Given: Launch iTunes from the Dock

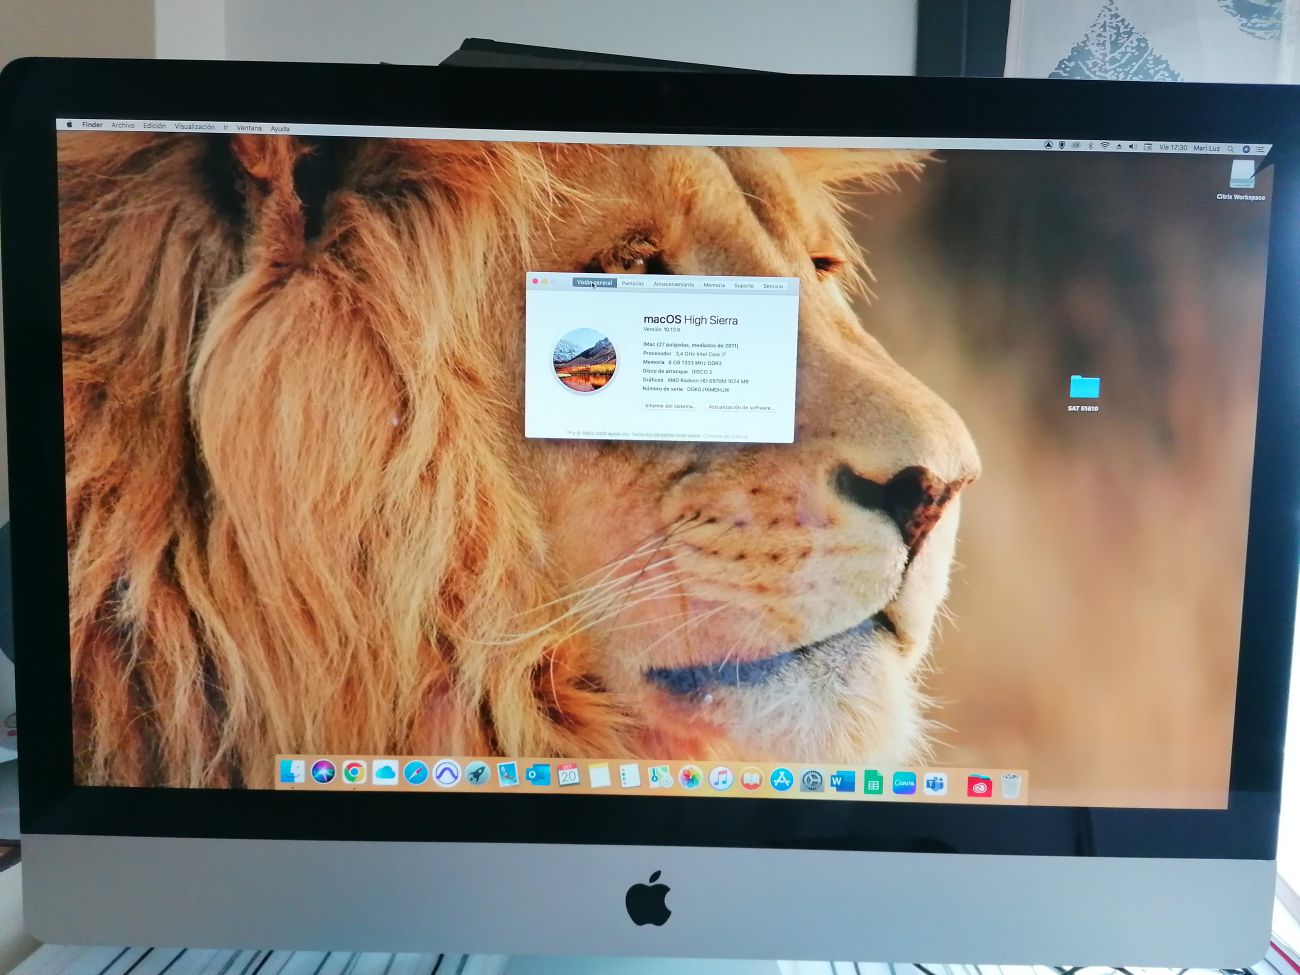Looking at the screenshot, I should [721, 778].
